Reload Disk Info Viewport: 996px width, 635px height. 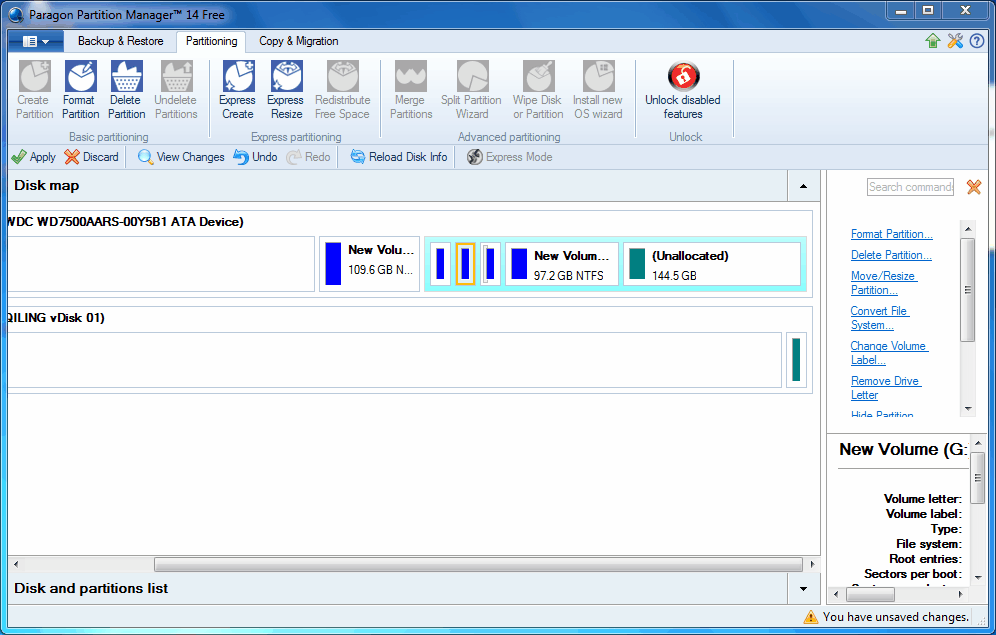click(399, 157)
